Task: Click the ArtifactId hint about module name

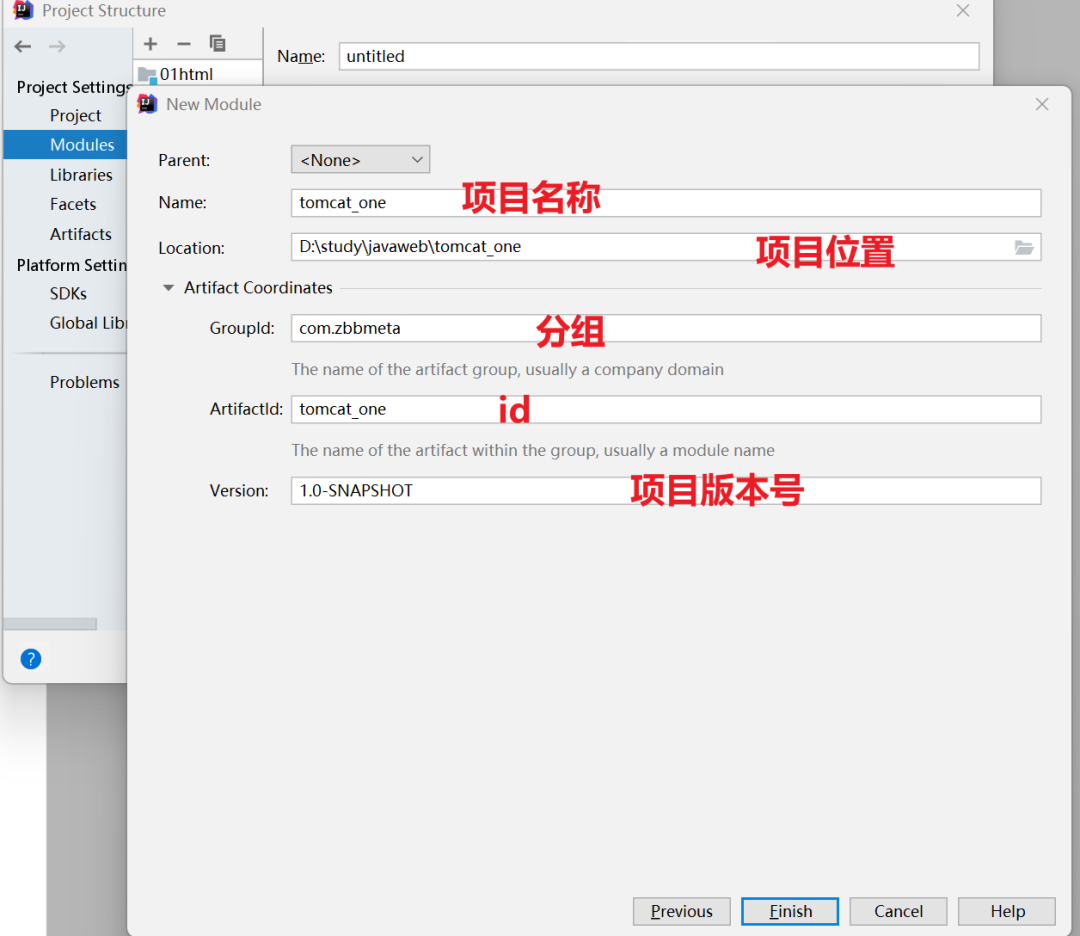Action: pyautogui.click(x=532, y=450)
